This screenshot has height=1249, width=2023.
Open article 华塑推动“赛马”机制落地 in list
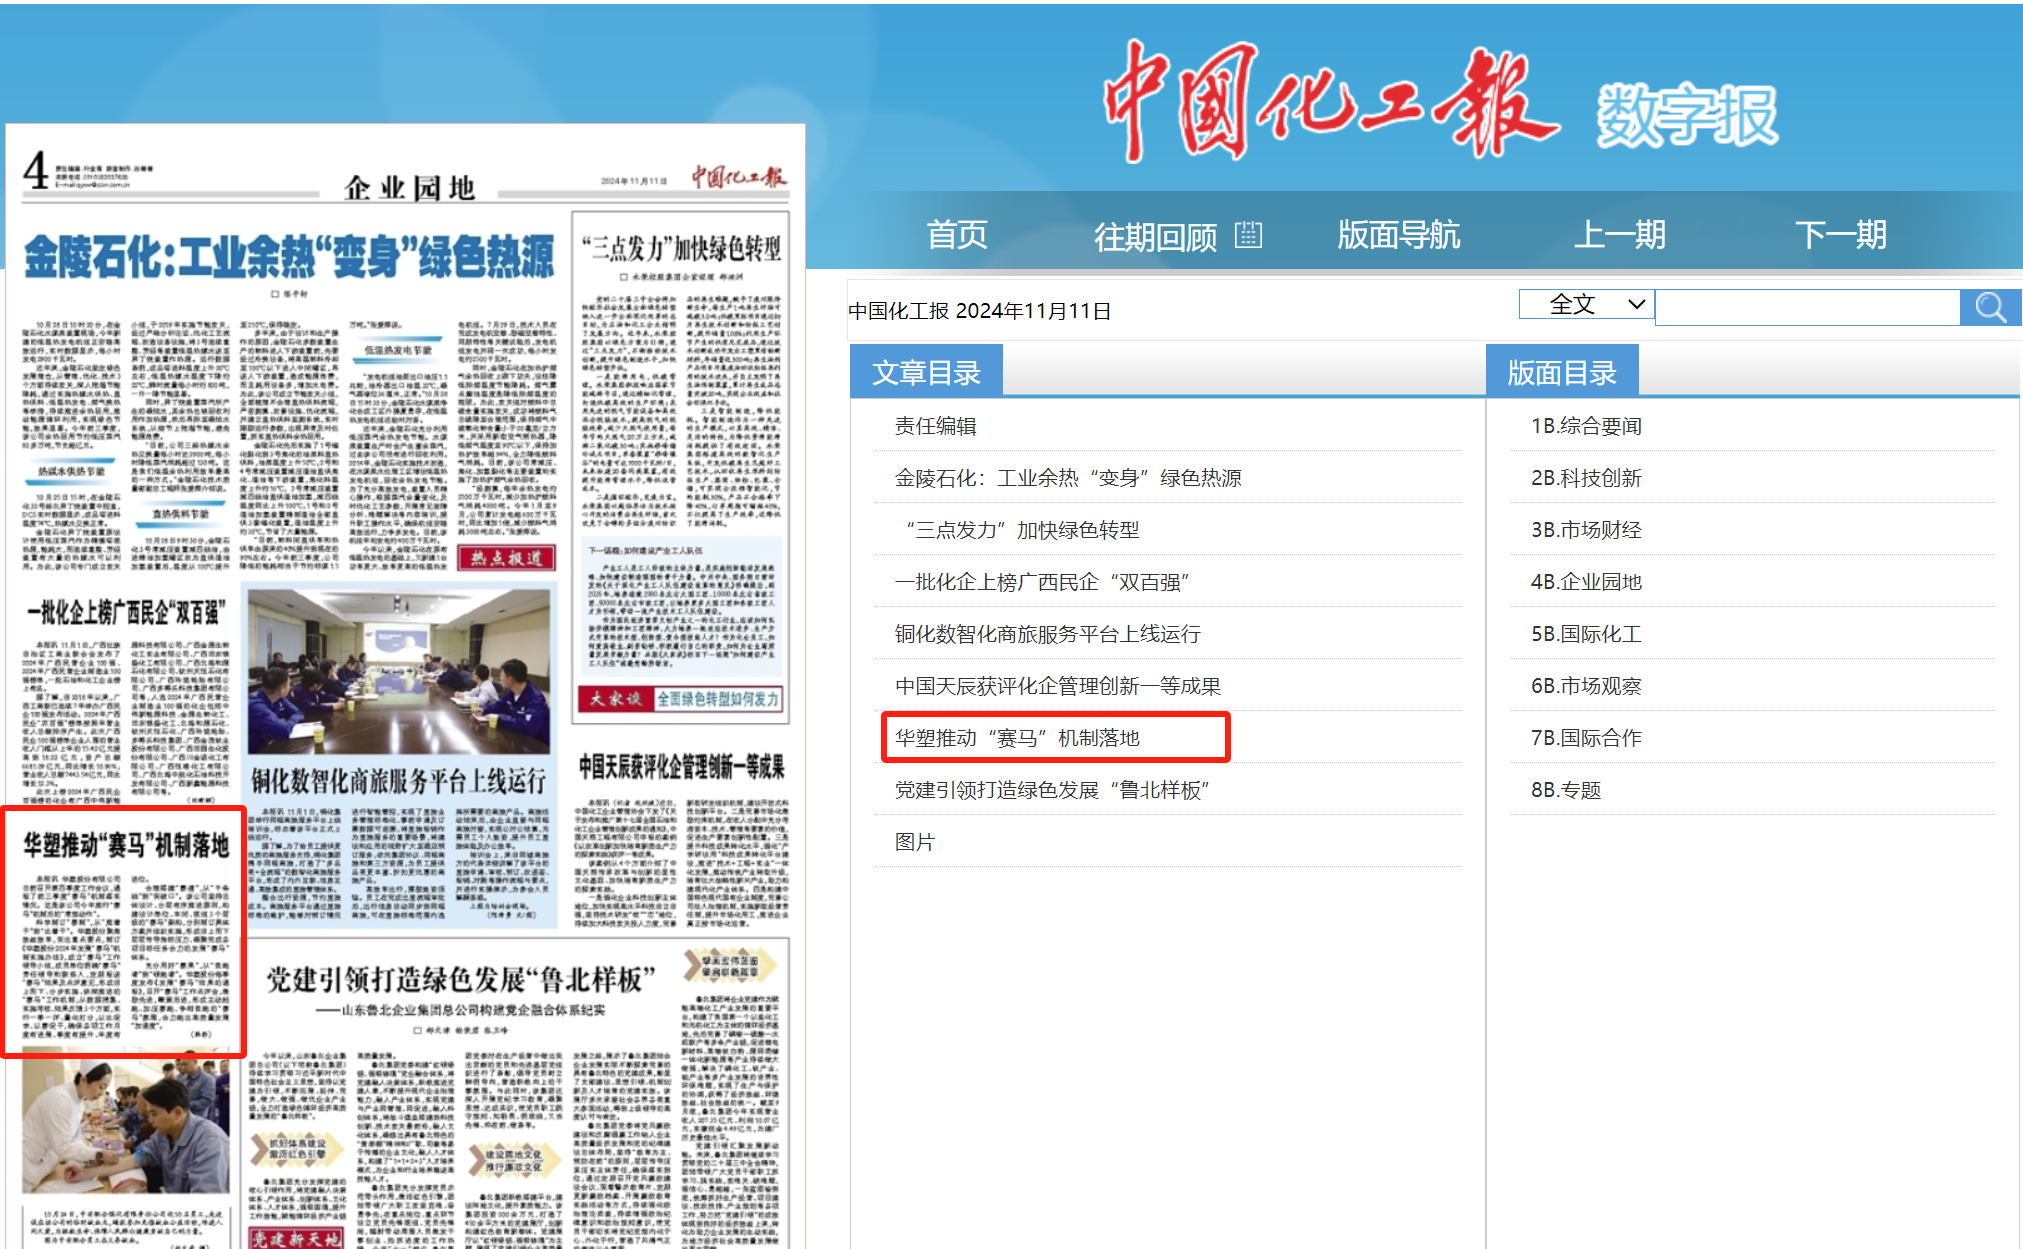pos(1016,738)
